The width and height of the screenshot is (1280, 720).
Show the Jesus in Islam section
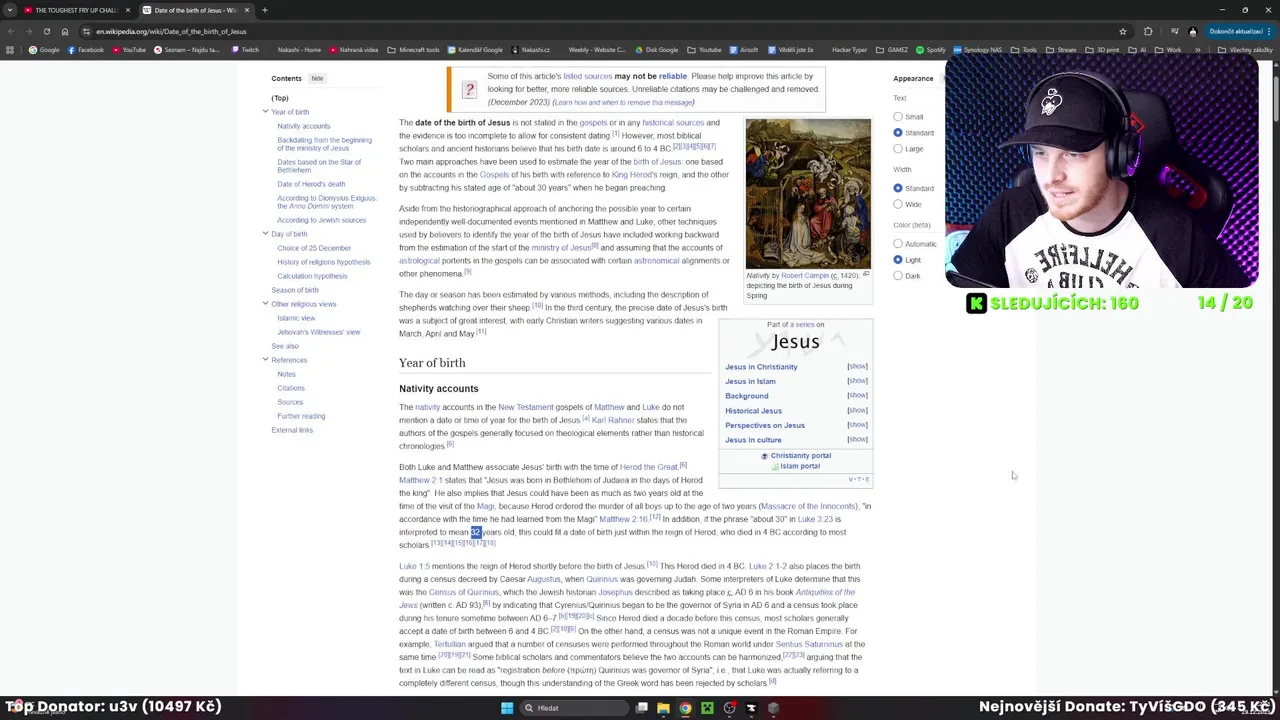[857, 381]
